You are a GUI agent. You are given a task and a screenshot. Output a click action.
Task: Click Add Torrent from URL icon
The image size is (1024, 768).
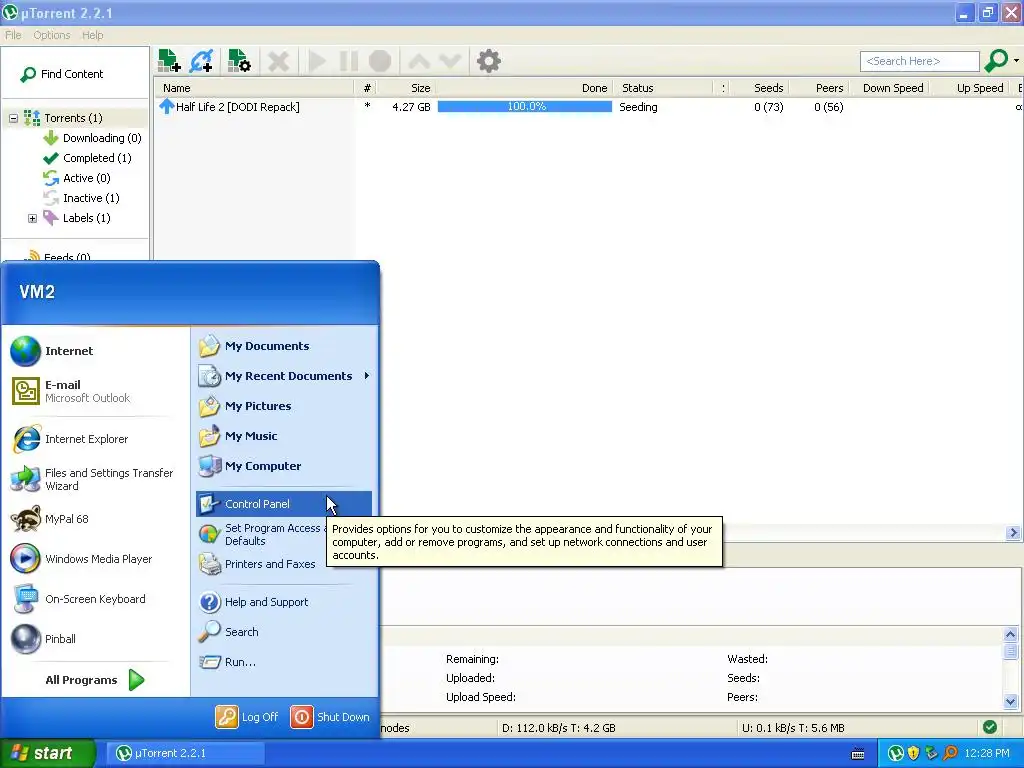tap(201, 61)
